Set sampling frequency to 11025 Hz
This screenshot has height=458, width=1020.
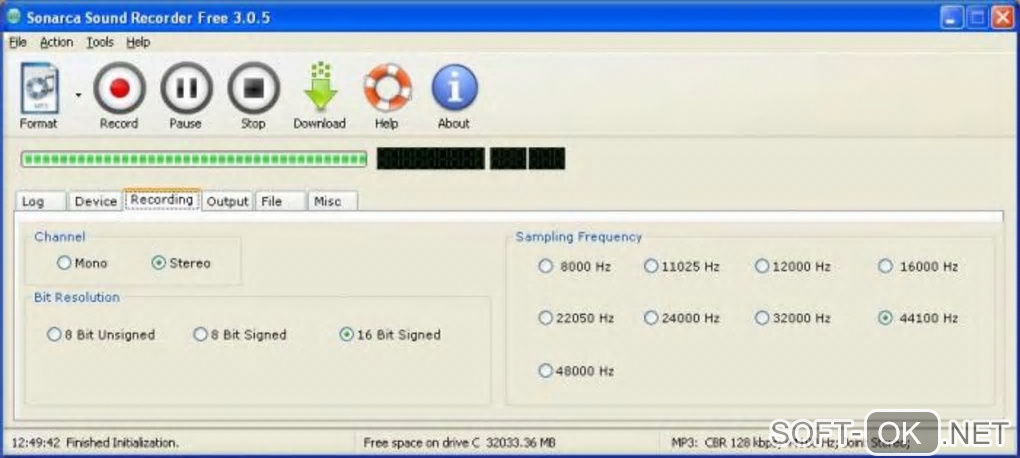coord(682,266)
